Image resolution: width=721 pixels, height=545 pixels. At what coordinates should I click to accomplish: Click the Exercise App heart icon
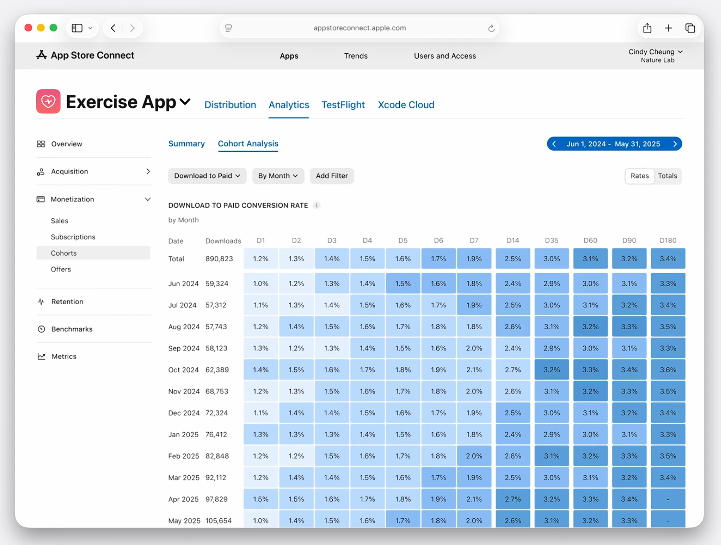point(48,101)
